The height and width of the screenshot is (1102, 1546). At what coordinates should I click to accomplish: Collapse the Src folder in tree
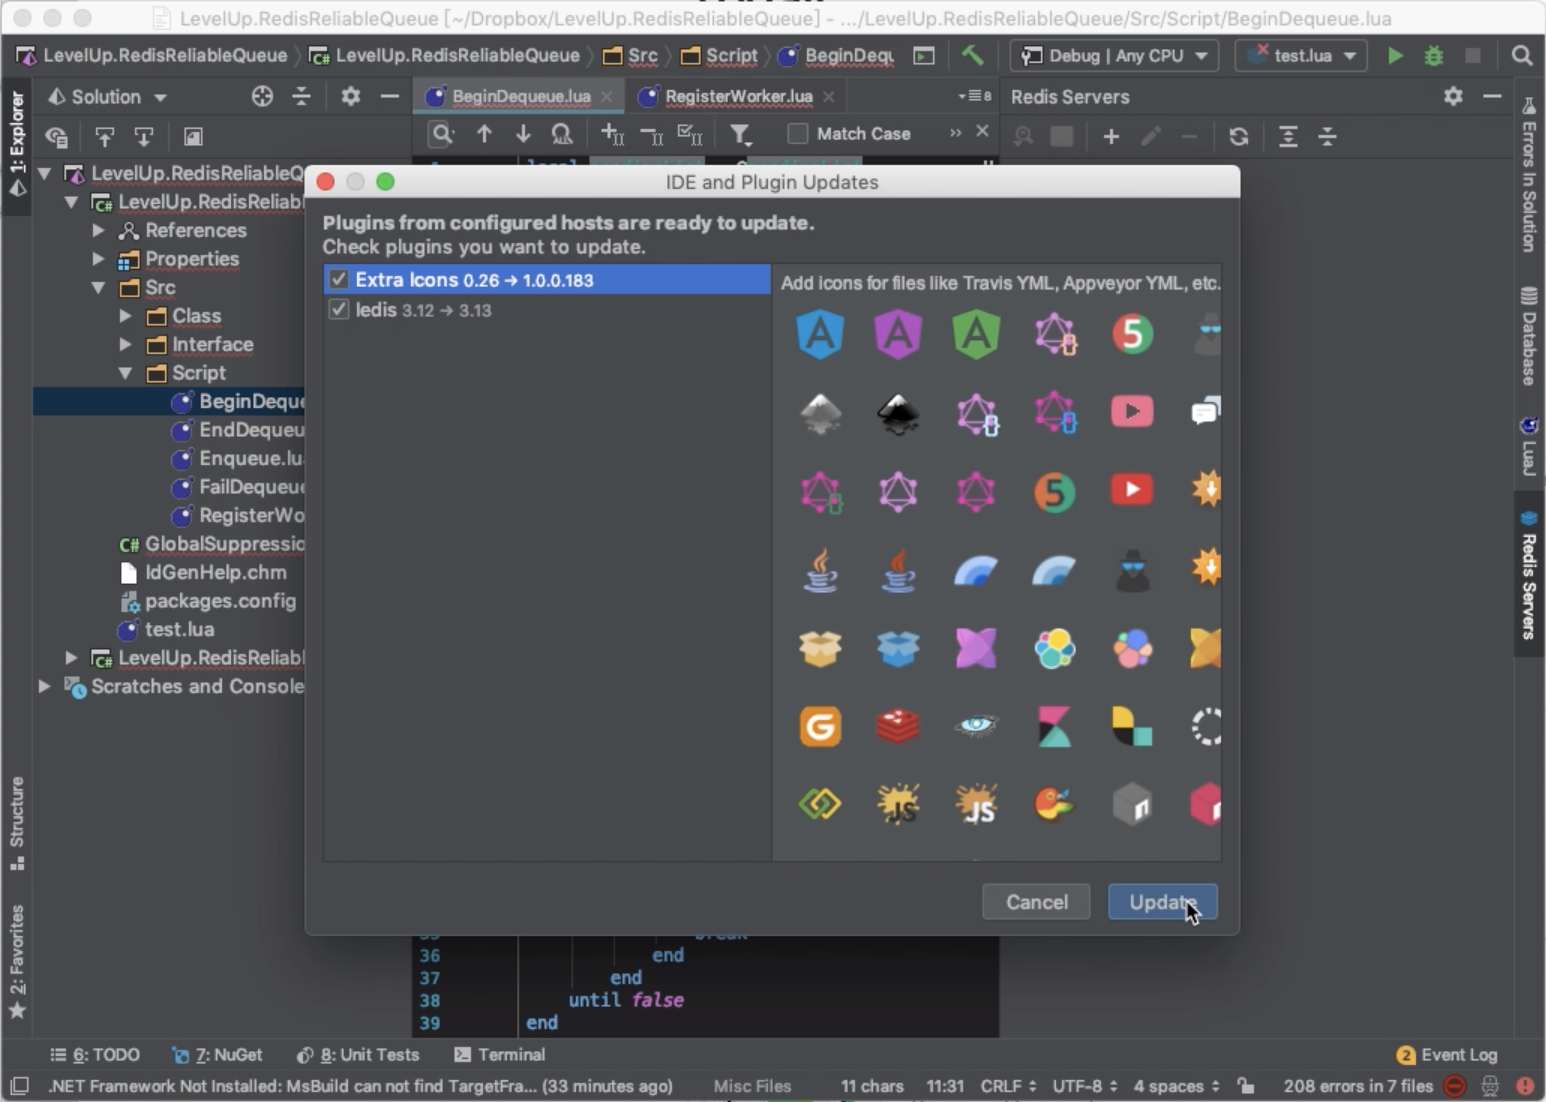click(98, 287)
